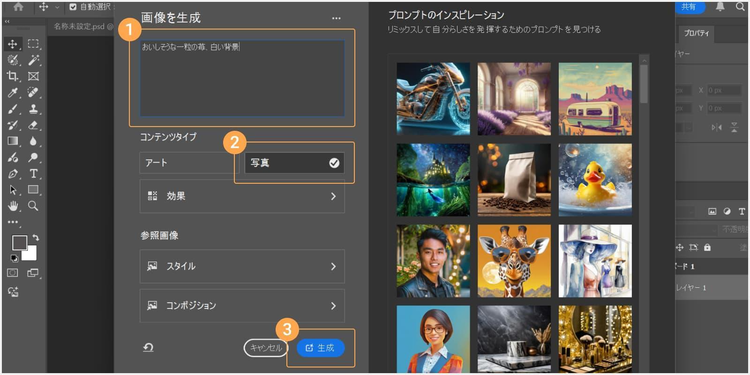The width and height of the screenshot is (750, 375).
Task: Filter layers by adjustment layer icon
Action: (727, 211)
